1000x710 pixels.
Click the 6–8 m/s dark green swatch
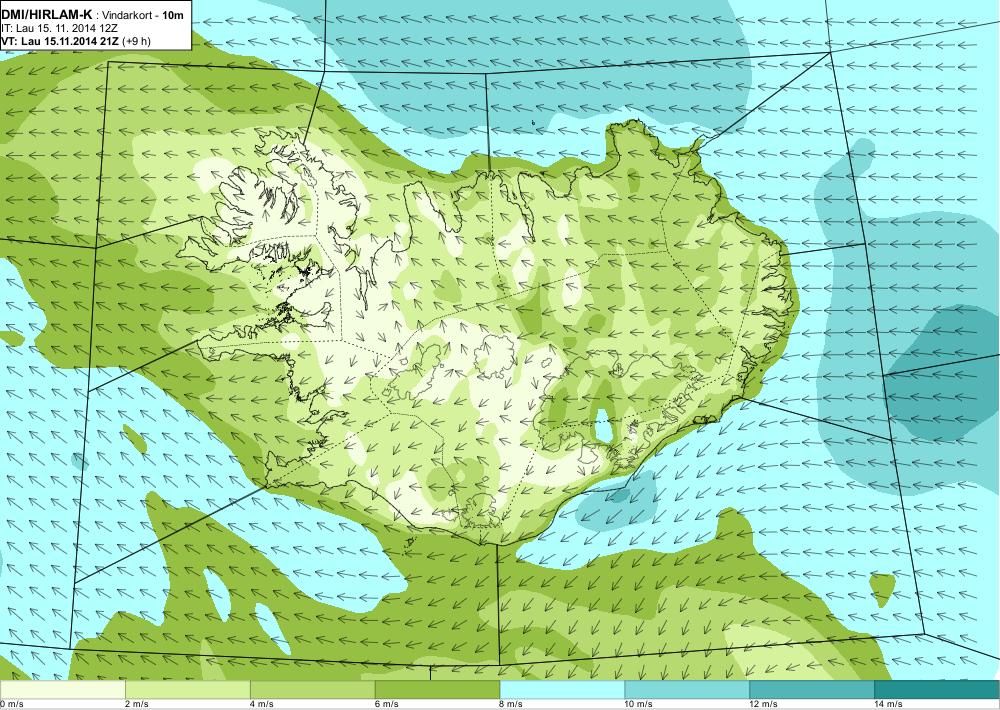(437, 690)
